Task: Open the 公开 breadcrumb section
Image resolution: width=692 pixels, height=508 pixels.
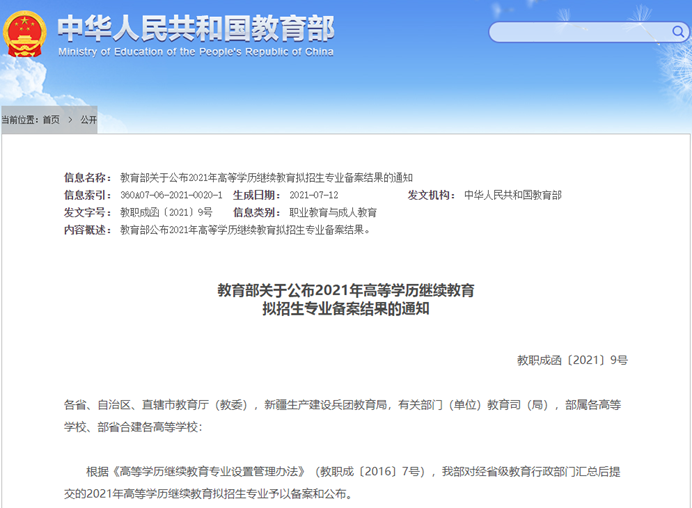Action: point(88,120)
